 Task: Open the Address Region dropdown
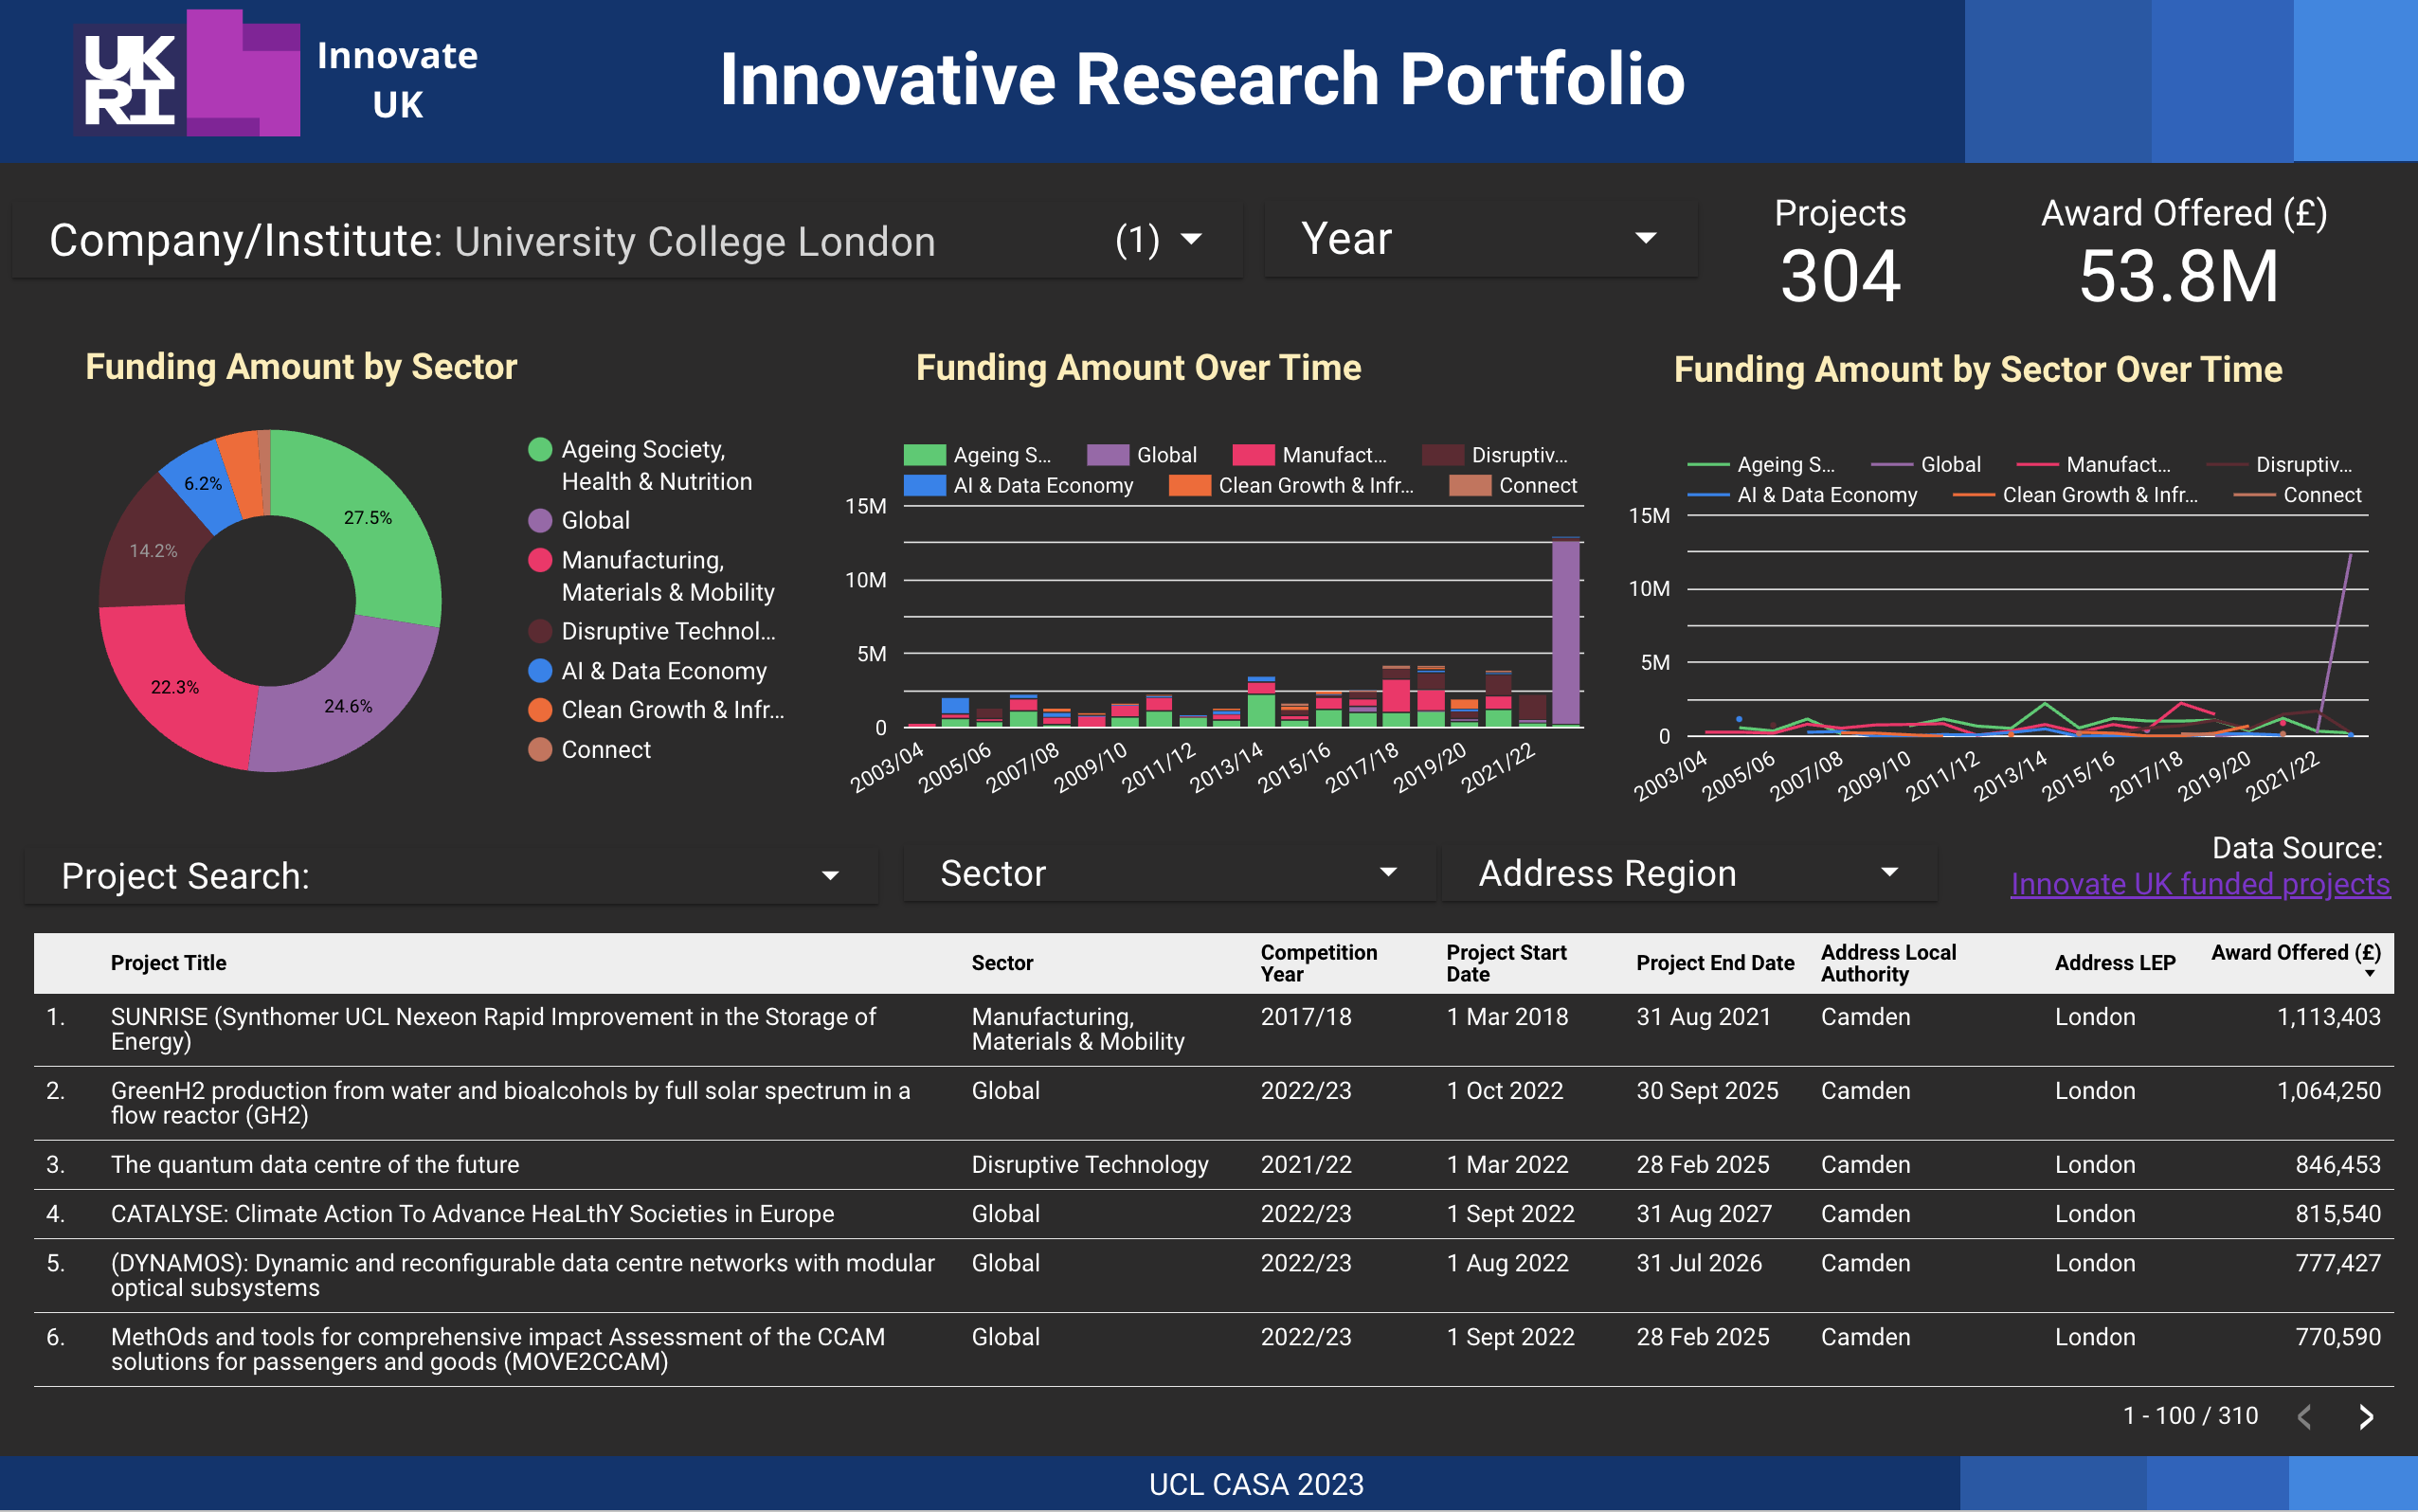[1689, 873]
